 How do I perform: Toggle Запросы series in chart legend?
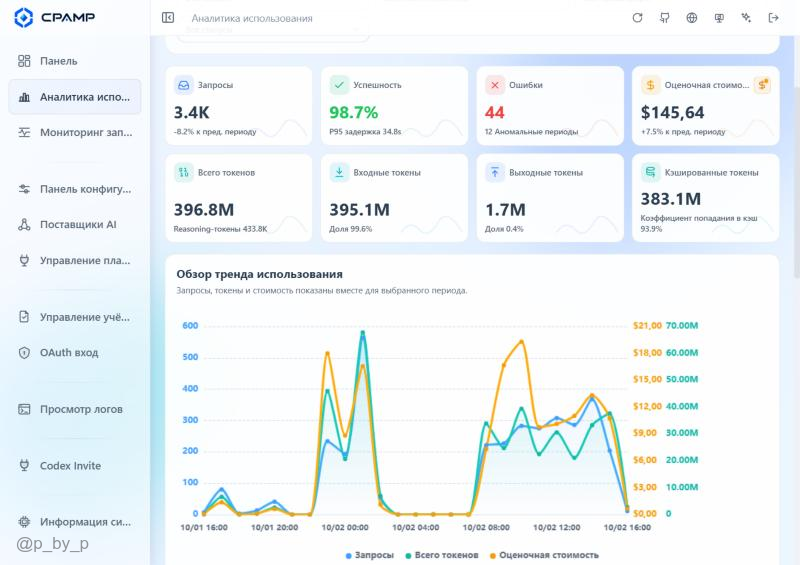coord(370,555)
